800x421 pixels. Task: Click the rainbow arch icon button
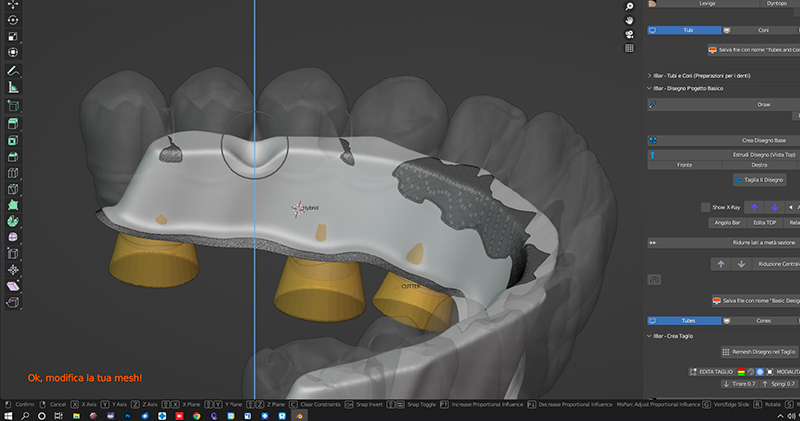654,278
